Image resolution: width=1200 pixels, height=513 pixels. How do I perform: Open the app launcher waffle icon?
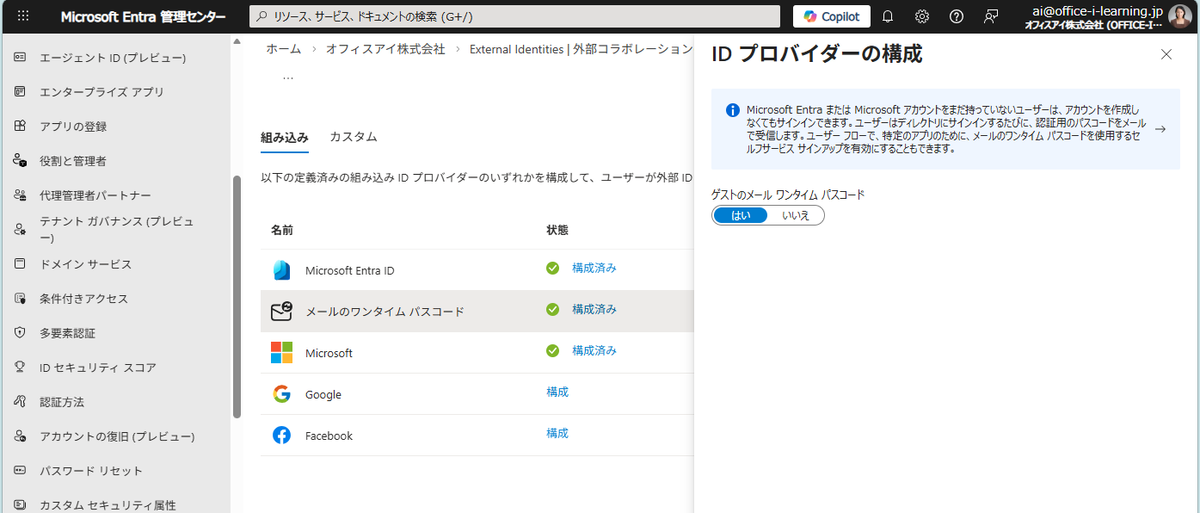[23, 17]
